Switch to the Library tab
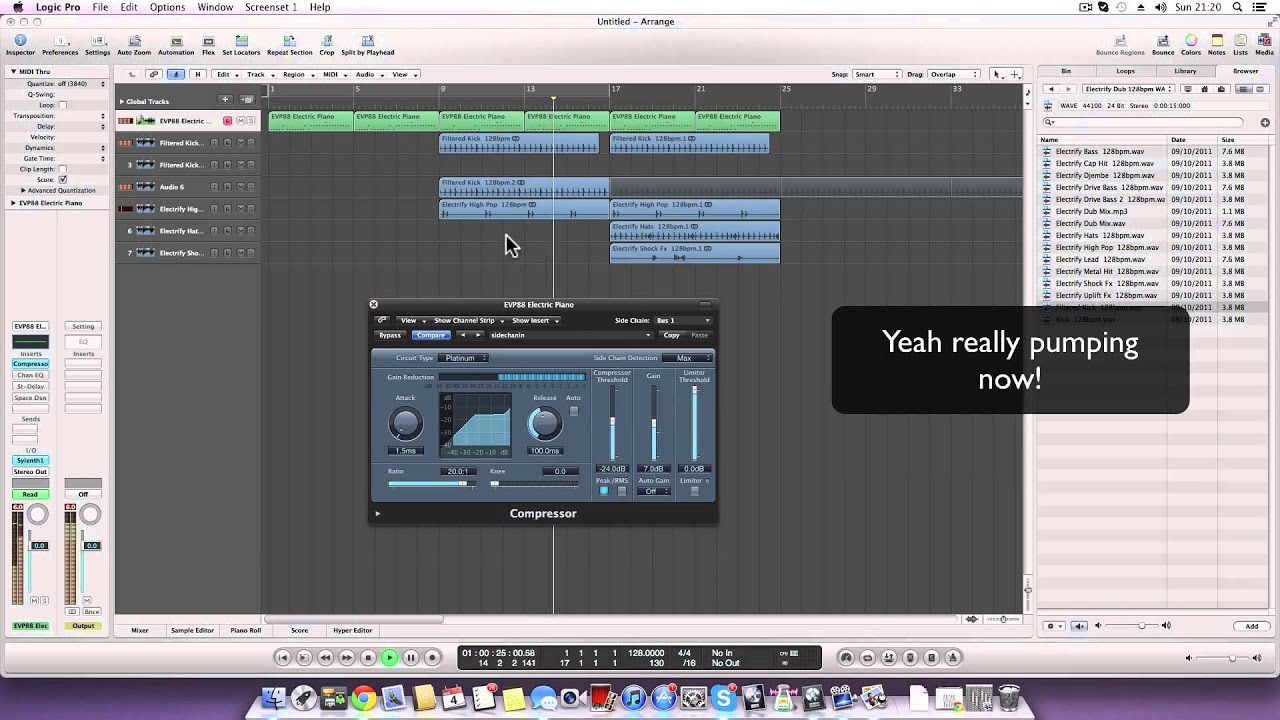The image size is (1280, 720). (x=1185, y=71)
